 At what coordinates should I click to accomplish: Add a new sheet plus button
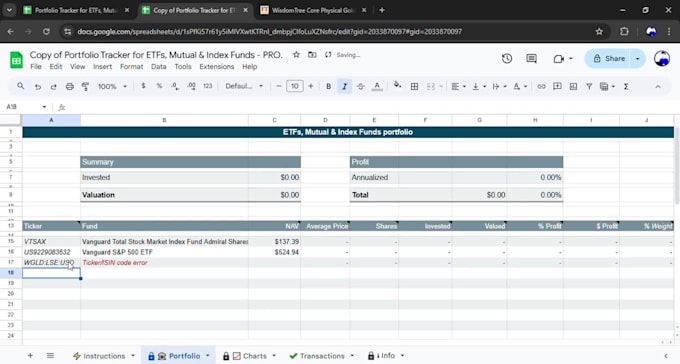30,356
